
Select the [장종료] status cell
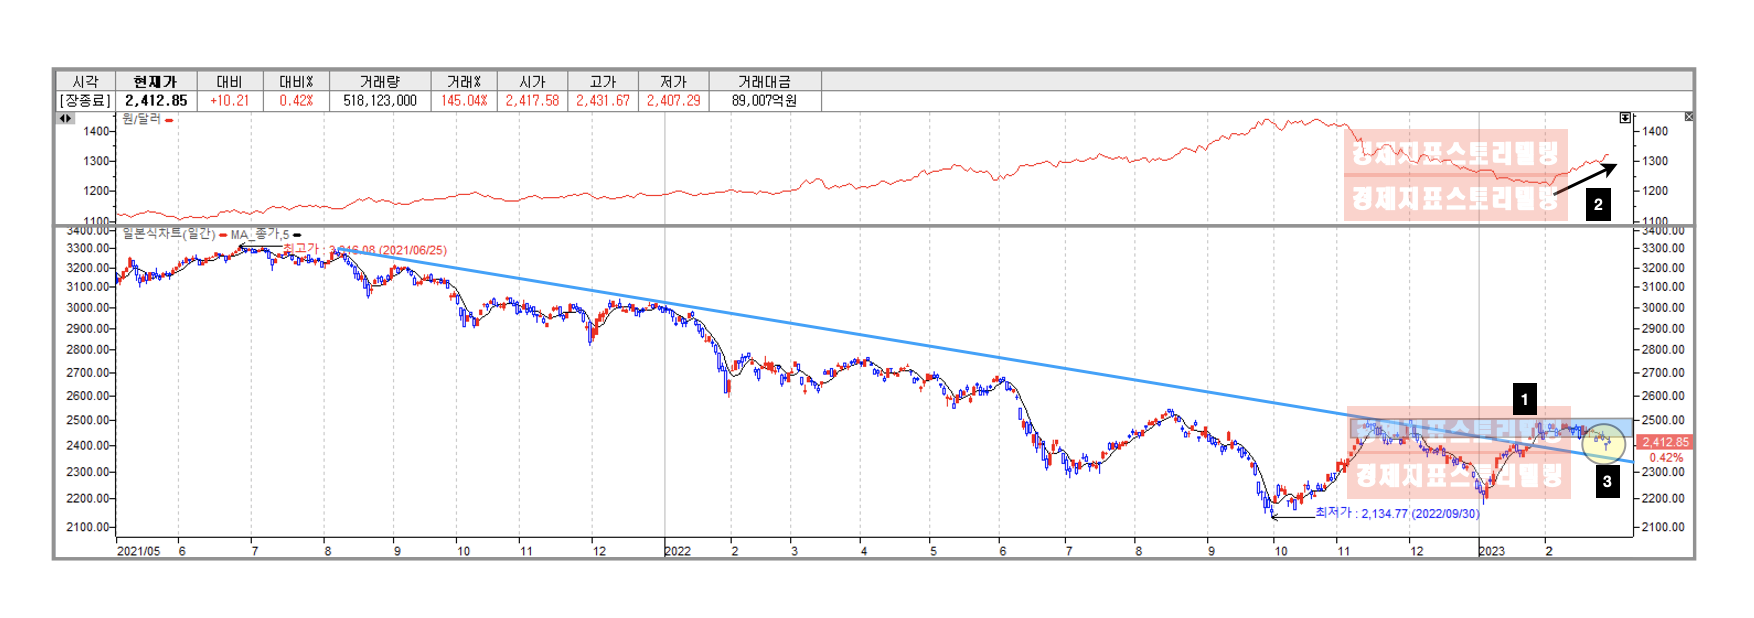coord(86,101)
